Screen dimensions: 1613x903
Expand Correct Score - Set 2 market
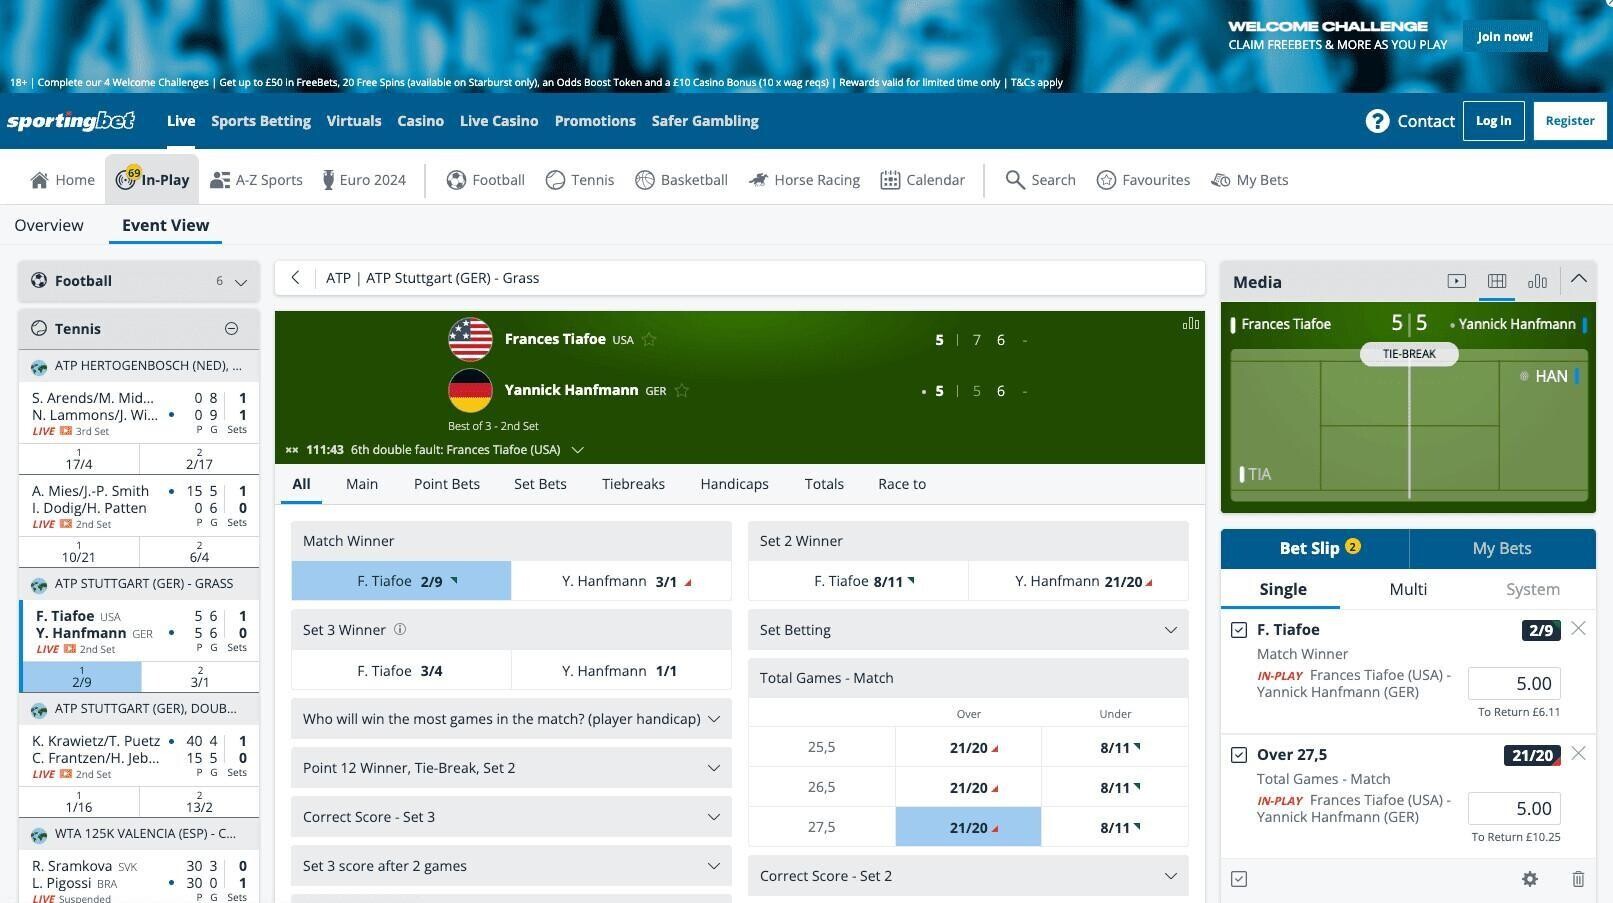(968, 876)
